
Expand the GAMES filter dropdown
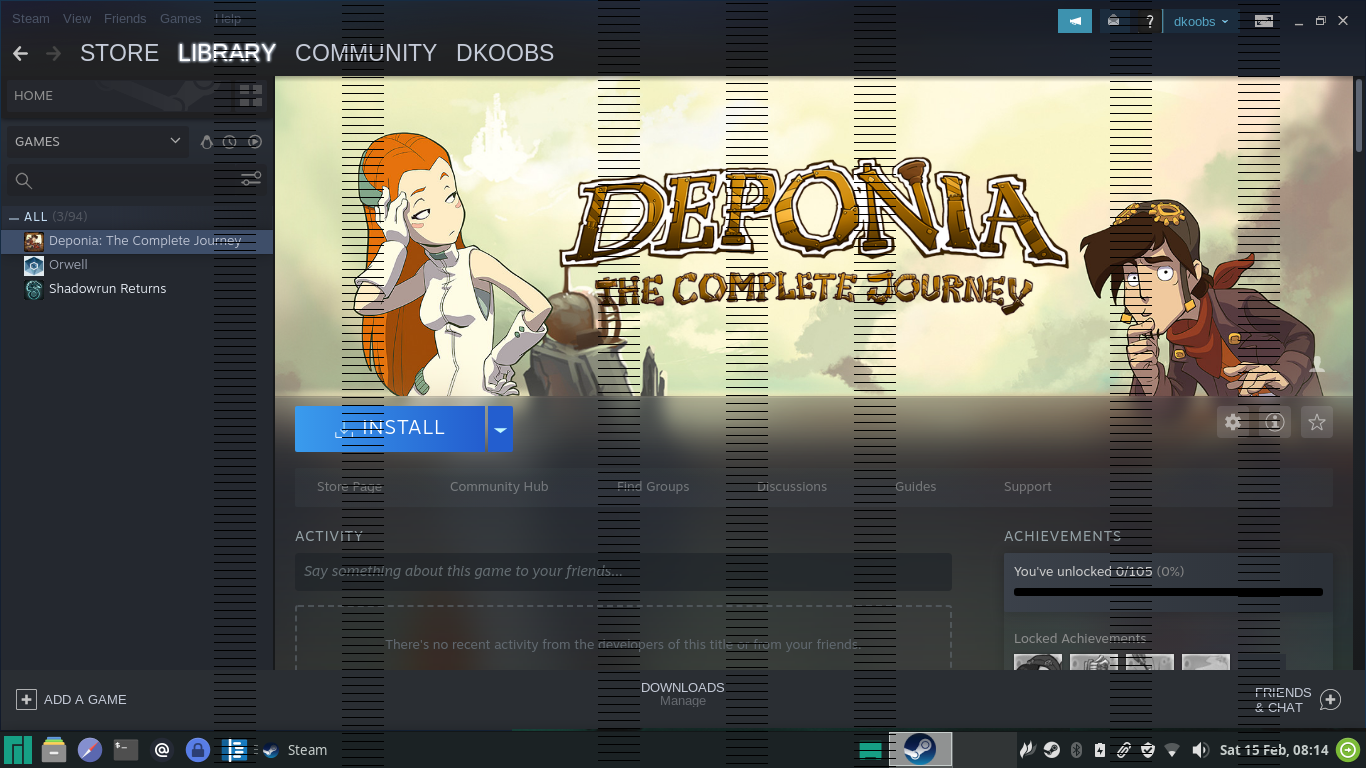point(97,142)
